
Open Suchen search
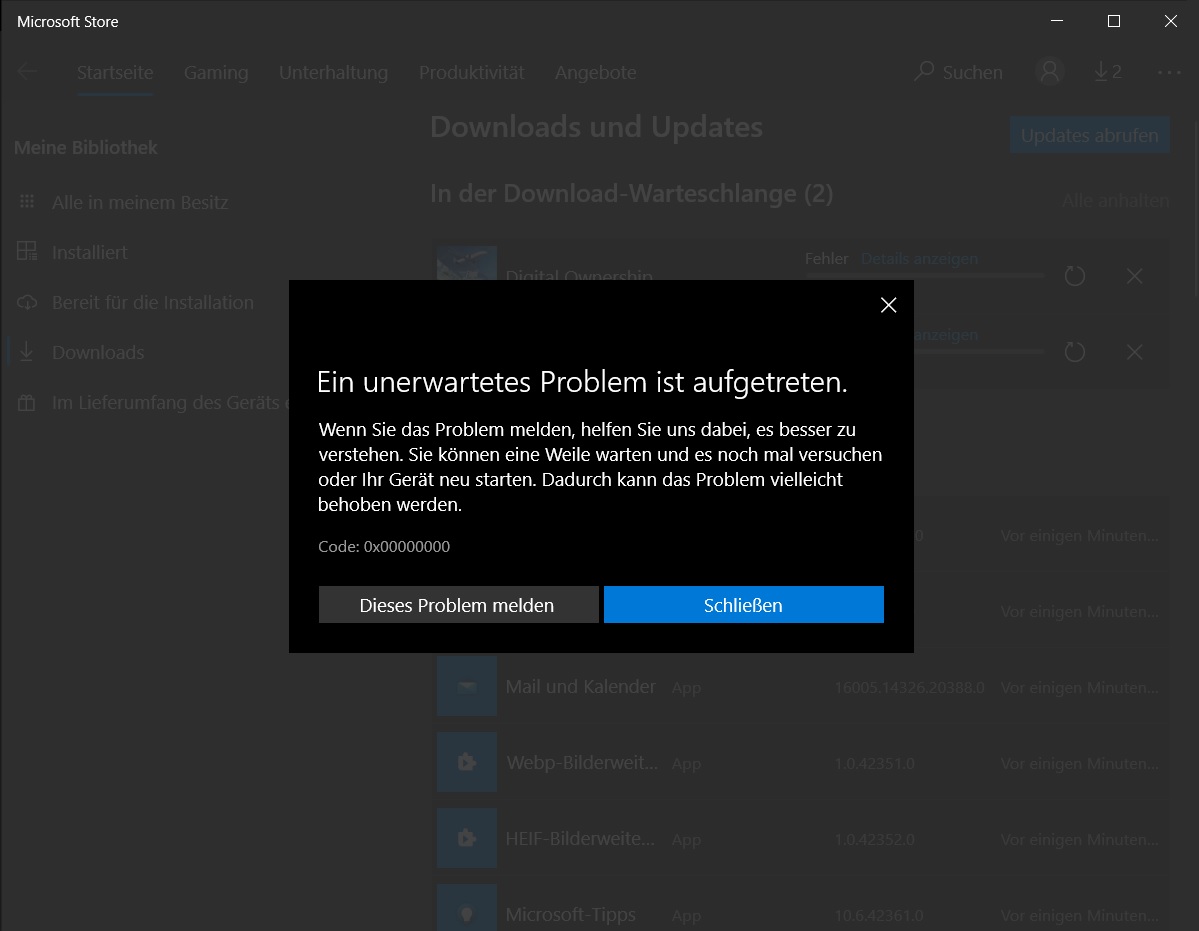958,73
